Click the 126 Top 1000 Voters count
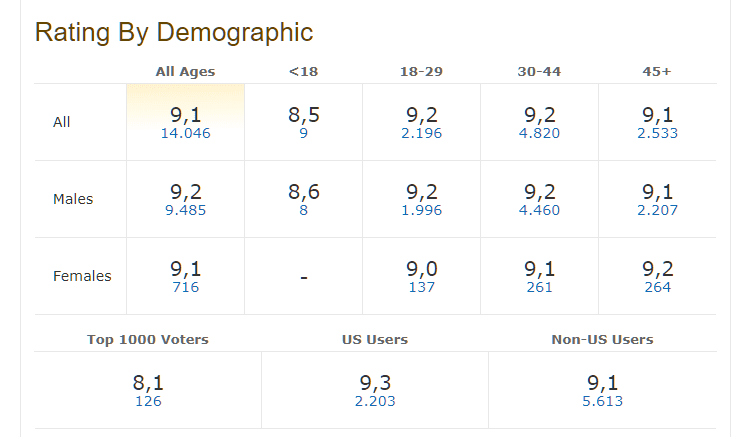Viewport: 747px width, 437px height. 148,401
